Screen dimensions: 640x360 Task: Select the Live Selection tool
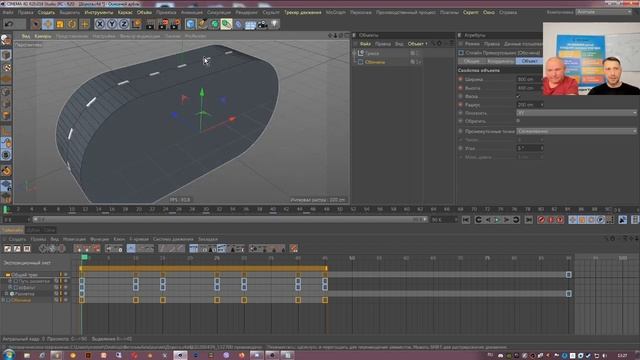tap(36, 24)
